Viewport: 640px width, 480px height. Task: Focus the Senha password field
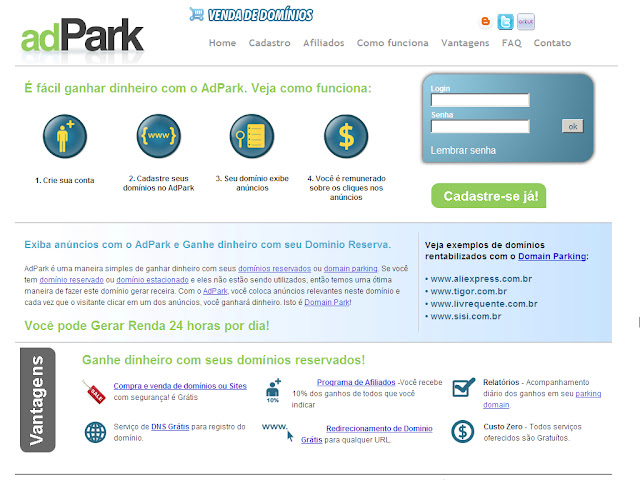point(480,126)
